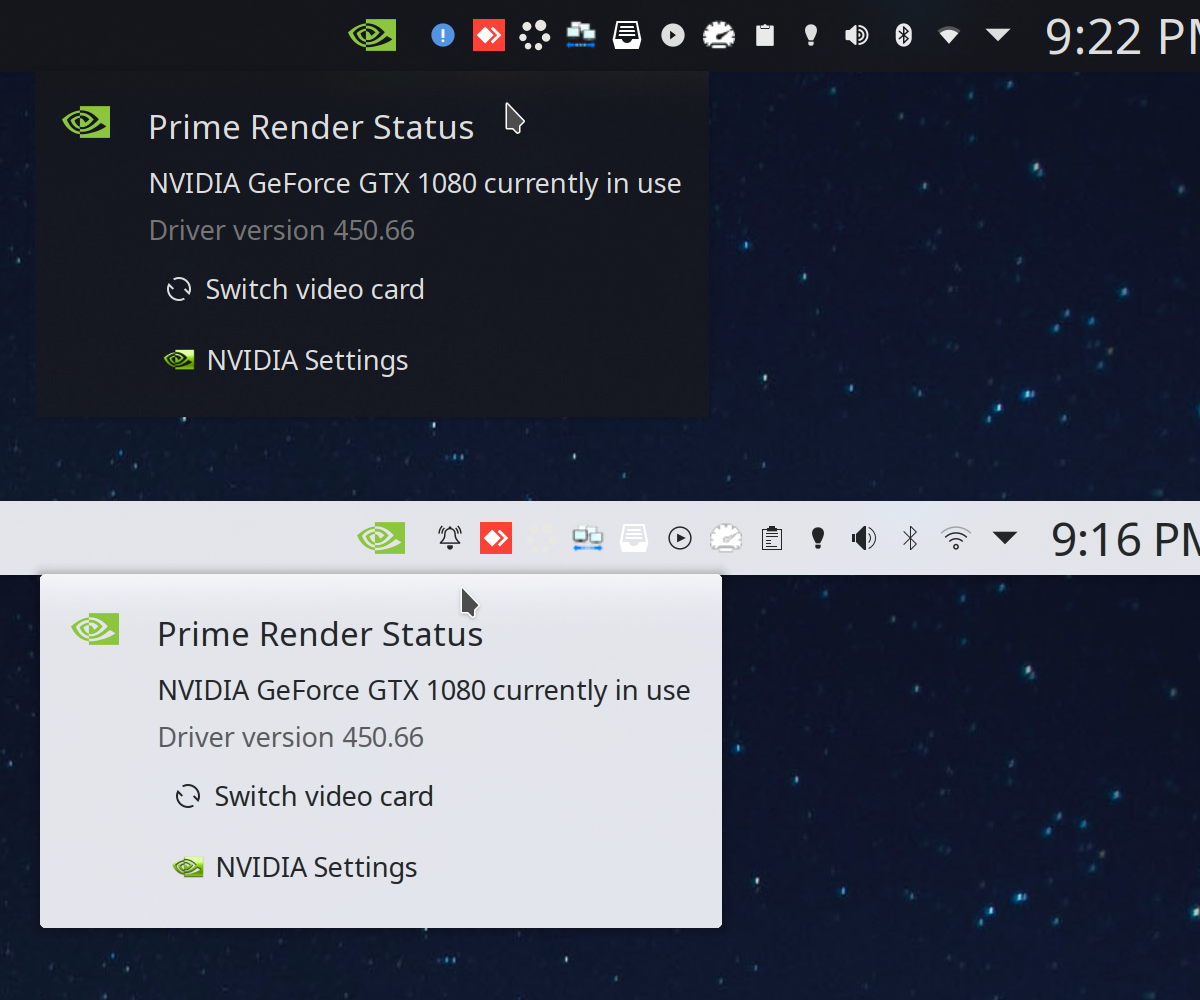Screen dimensions: 1200x1000
Task: Click the NVIDIA logo in dark popup header
Action: click(86, 123)
